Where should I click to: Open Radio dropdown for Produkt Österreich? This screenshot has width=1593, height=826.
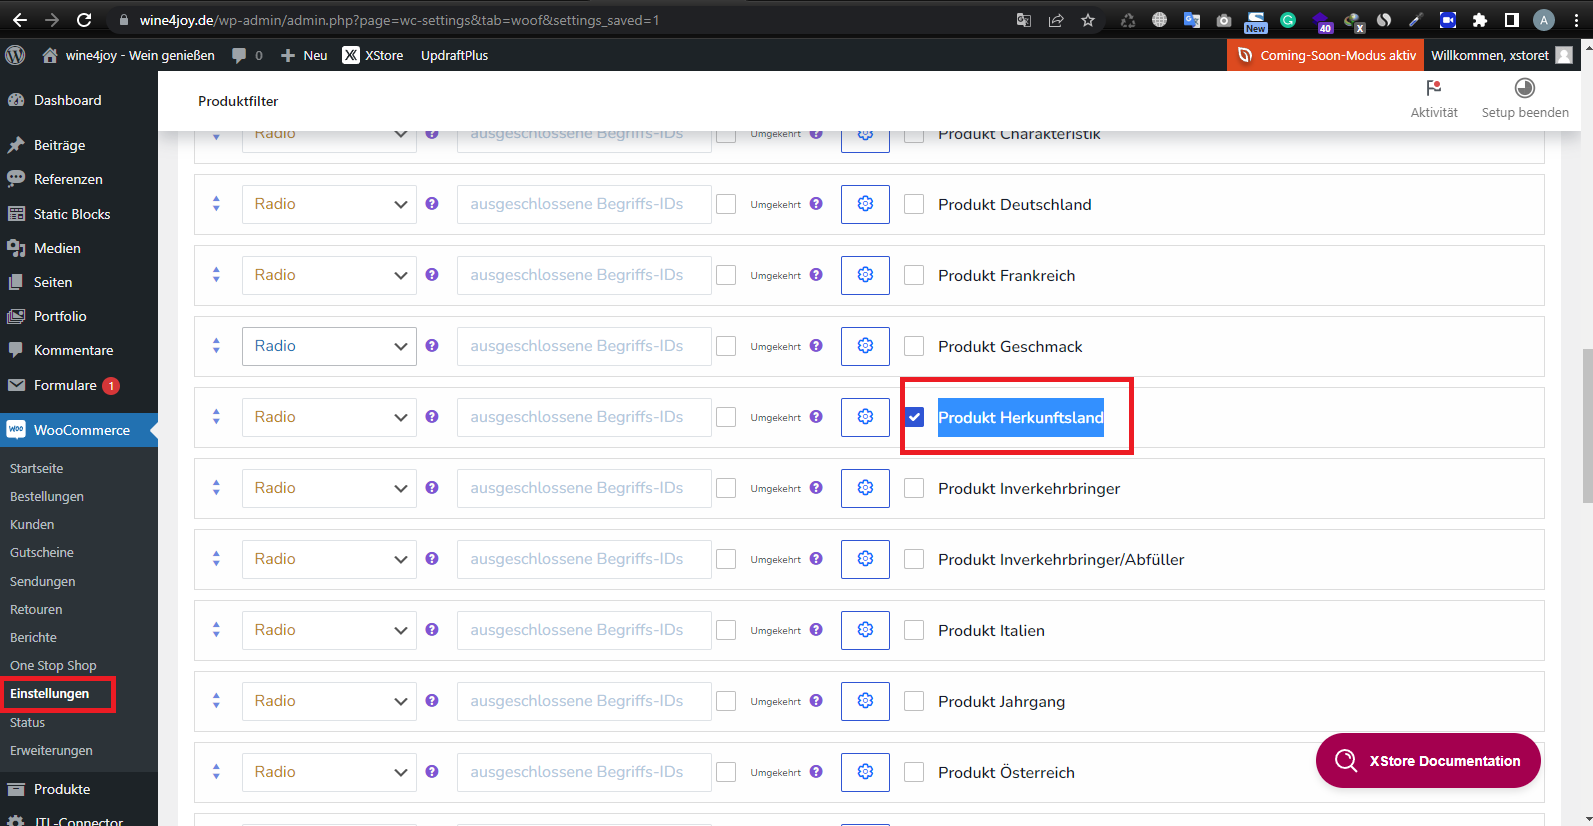pos(329,772)
